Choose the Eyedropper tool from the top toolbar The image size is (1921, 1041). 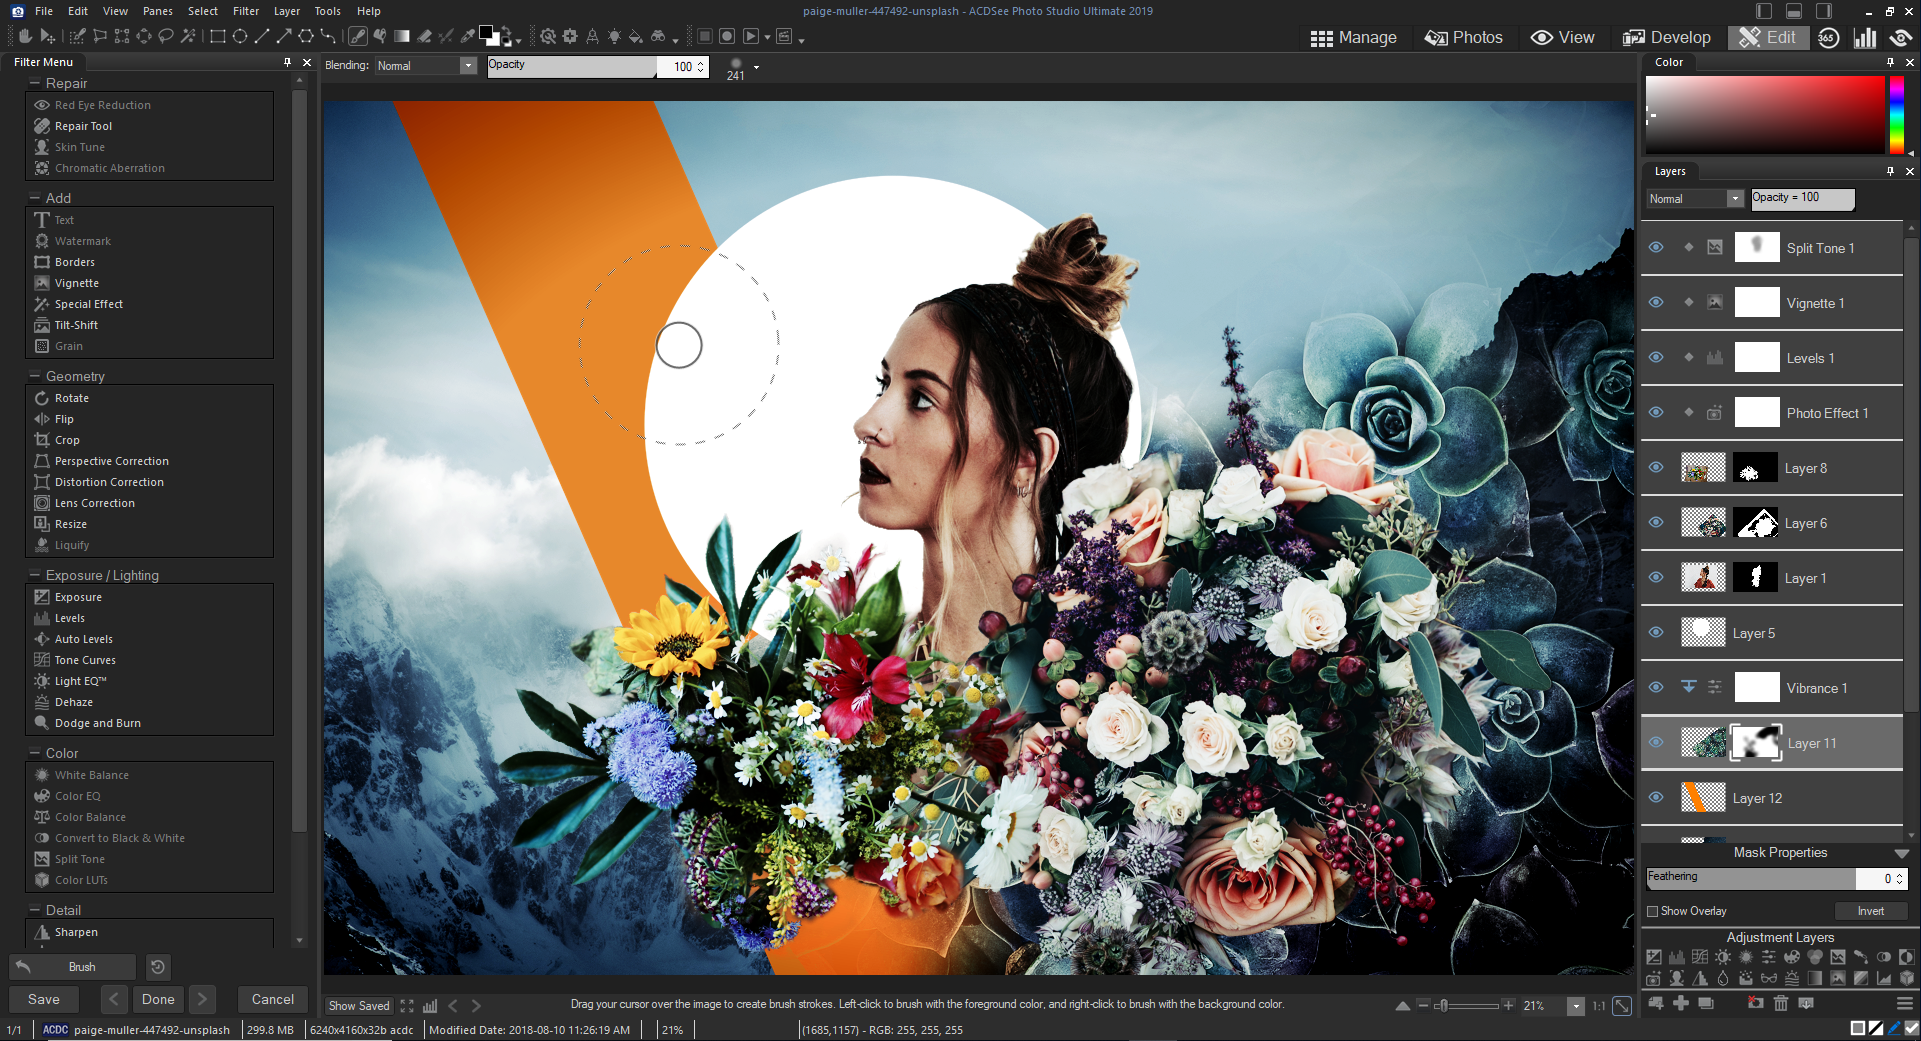[x=467, y=36]
